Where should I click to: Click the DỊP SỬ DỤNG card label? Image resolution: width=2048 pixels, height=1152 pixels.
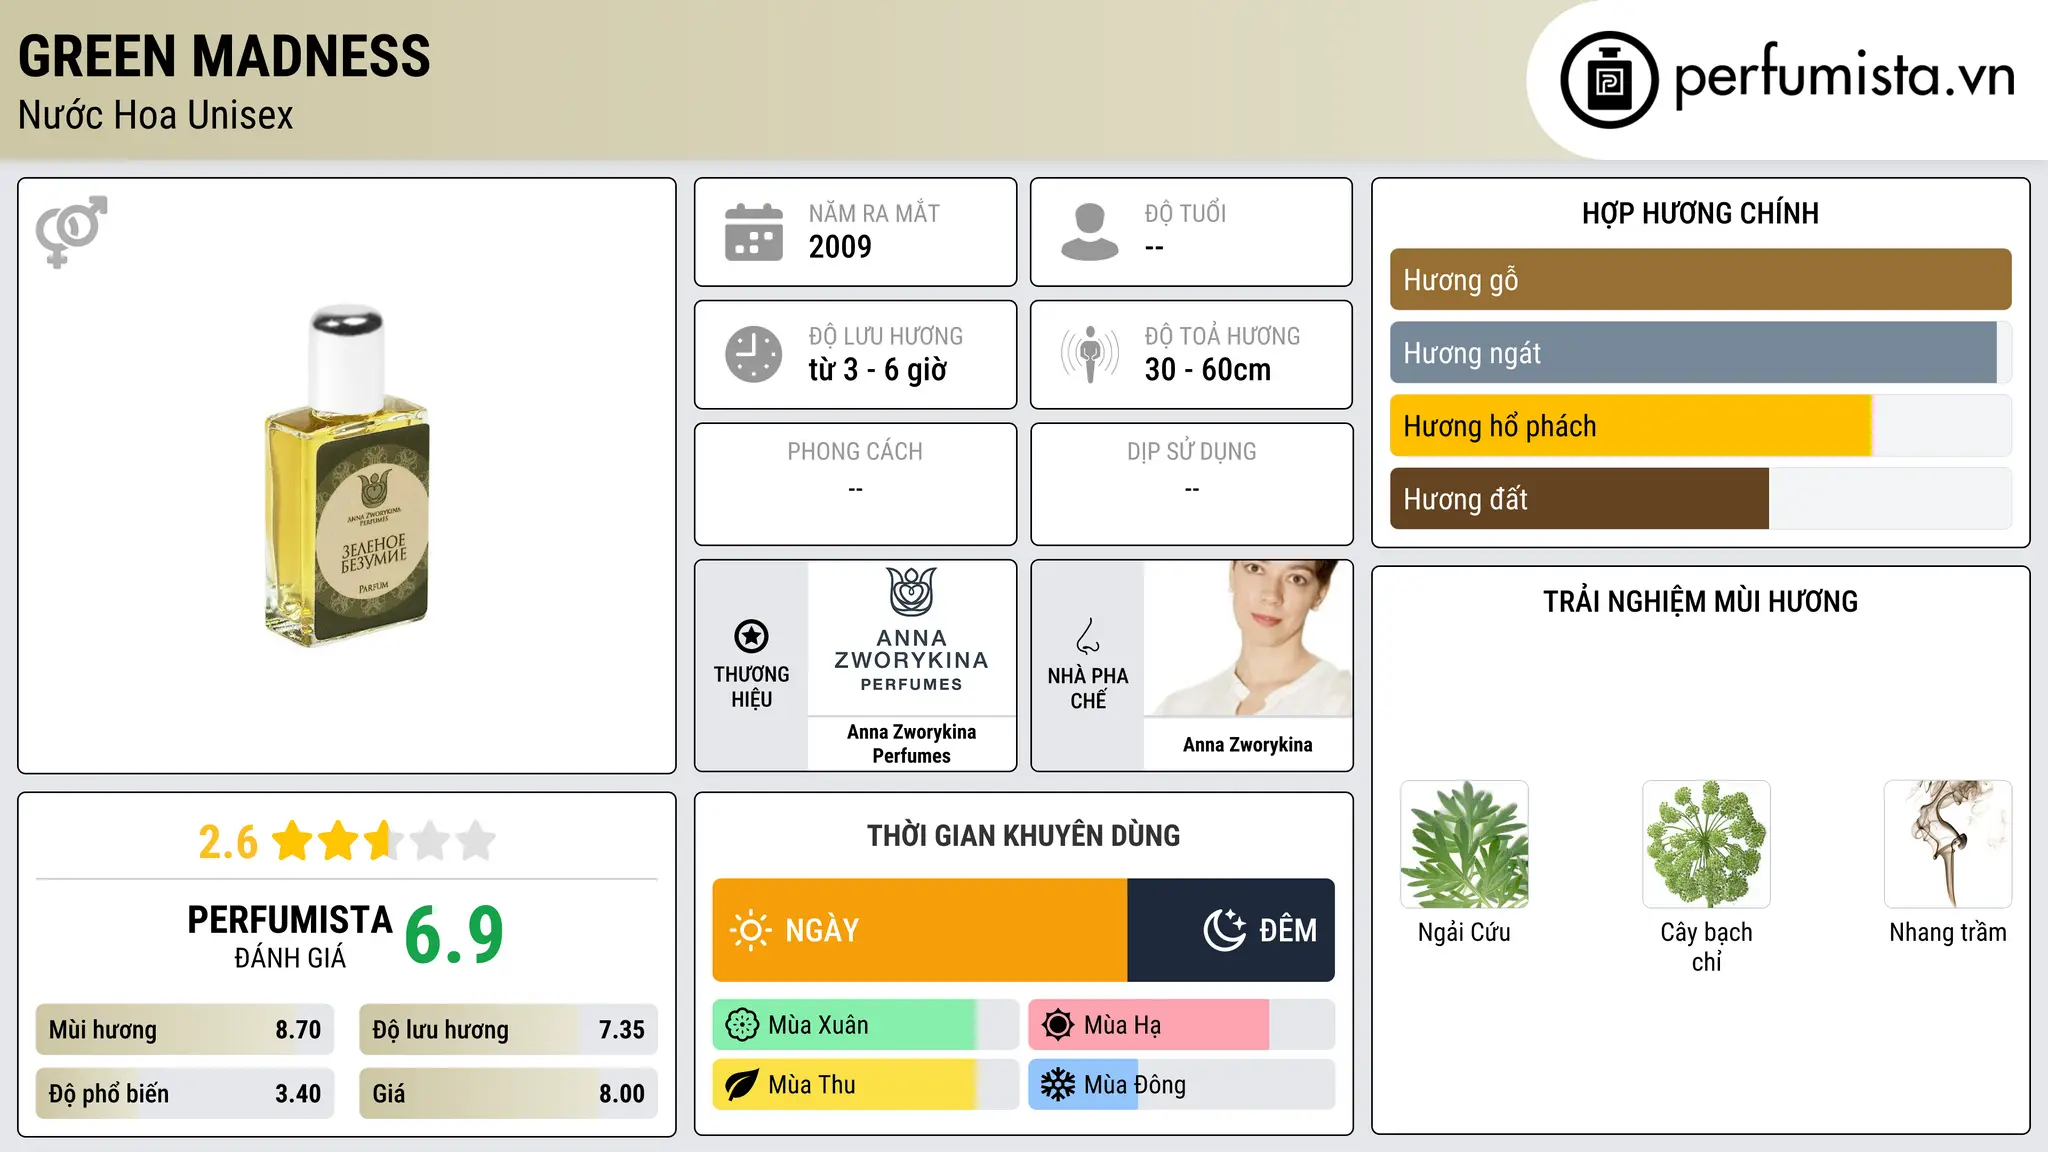pyautogui.click(x=1191, y=452)
